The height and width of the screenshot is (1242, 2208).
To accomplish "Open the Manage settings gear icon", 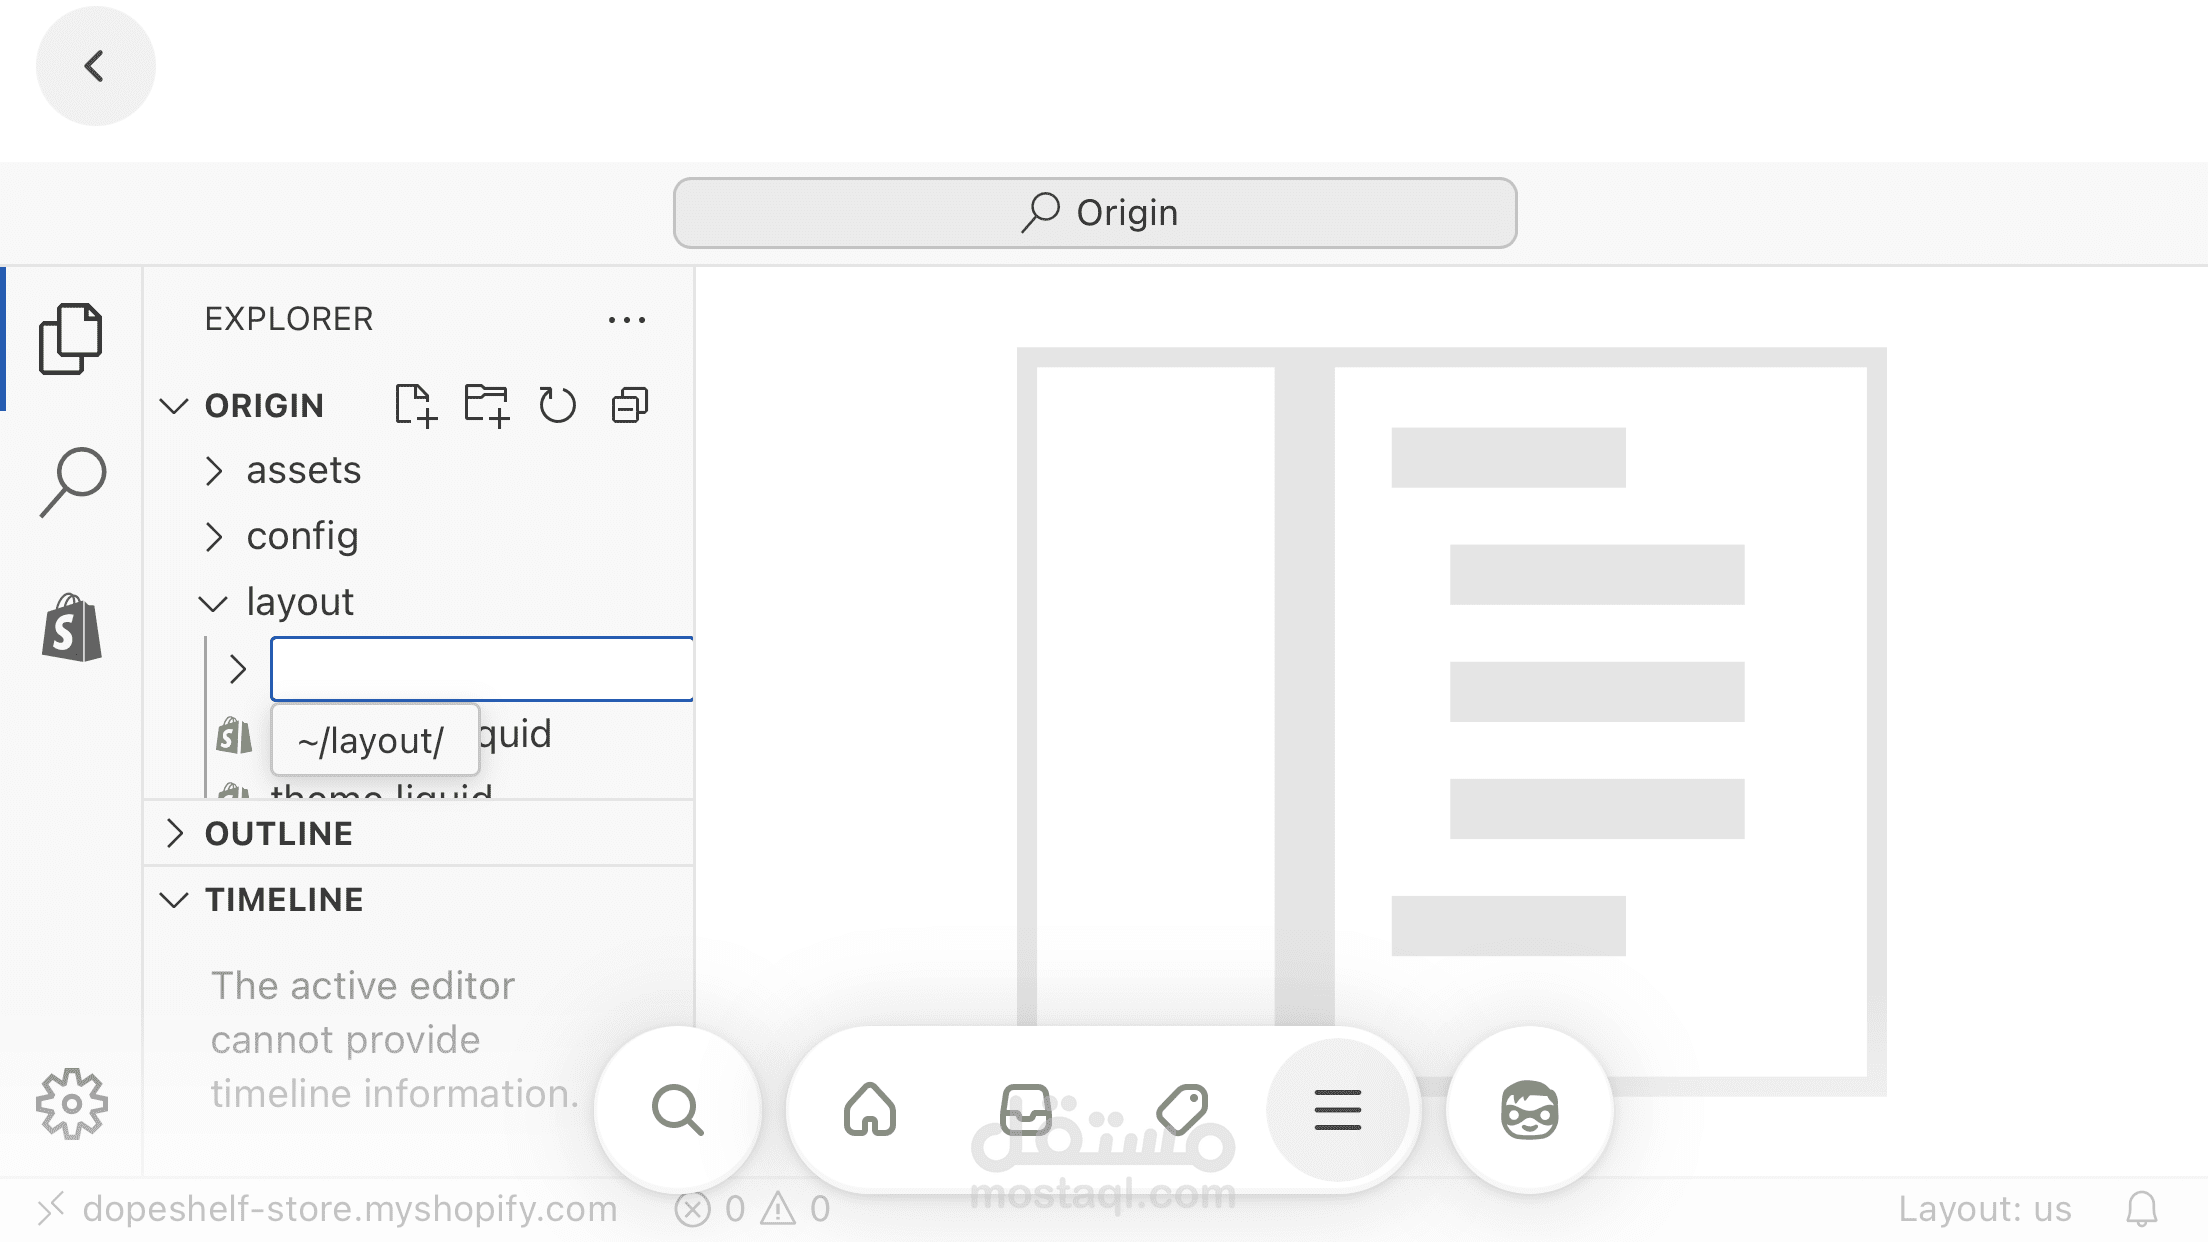I will click(72, 1103).
